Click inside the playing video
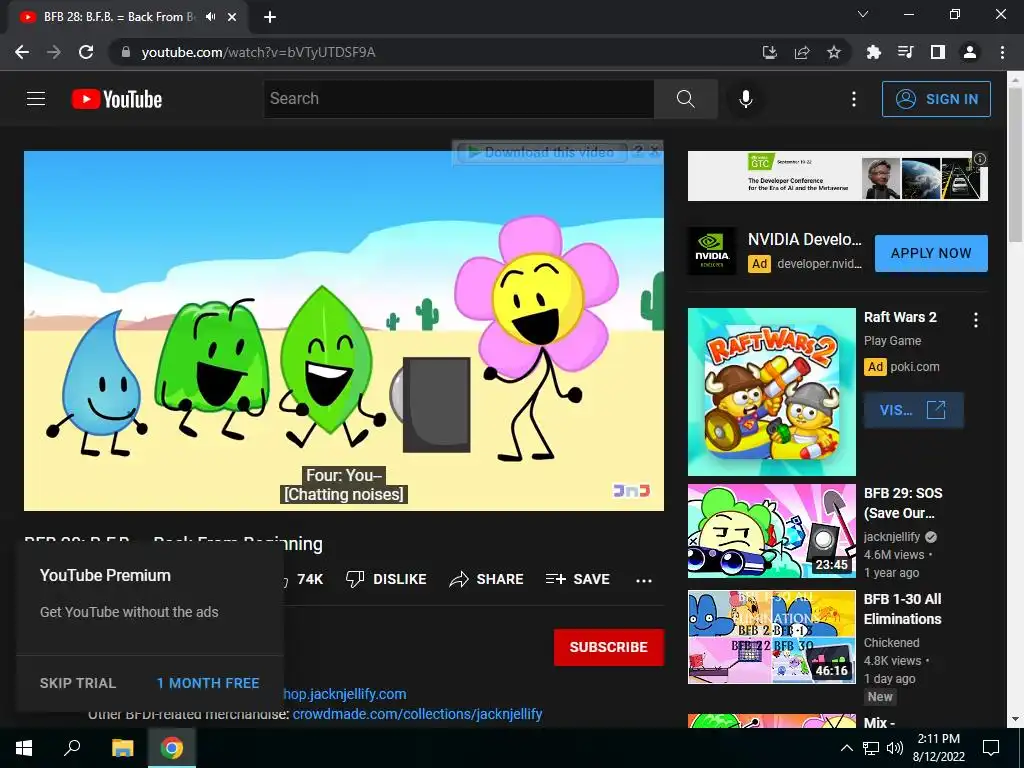Viewport: 1024px width, 768px height. click(344, 330)
